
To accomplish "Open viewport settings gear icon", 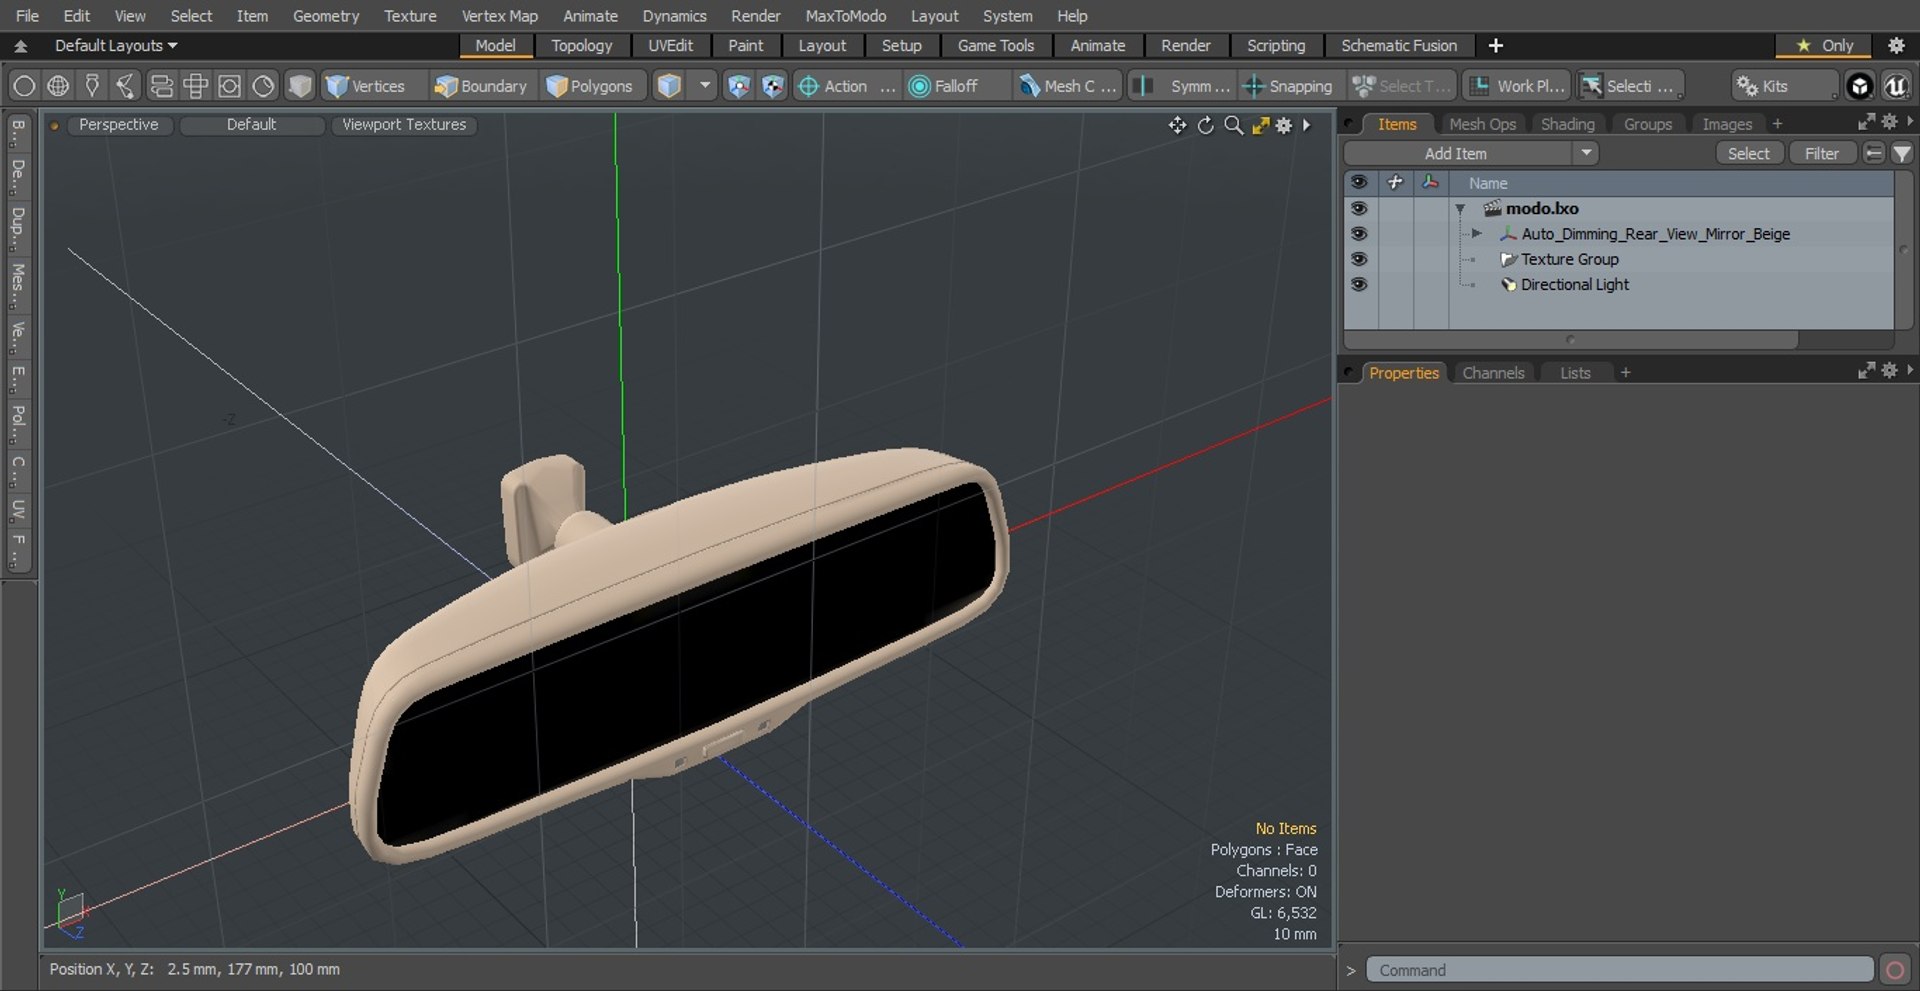I will coord(1284,125).
